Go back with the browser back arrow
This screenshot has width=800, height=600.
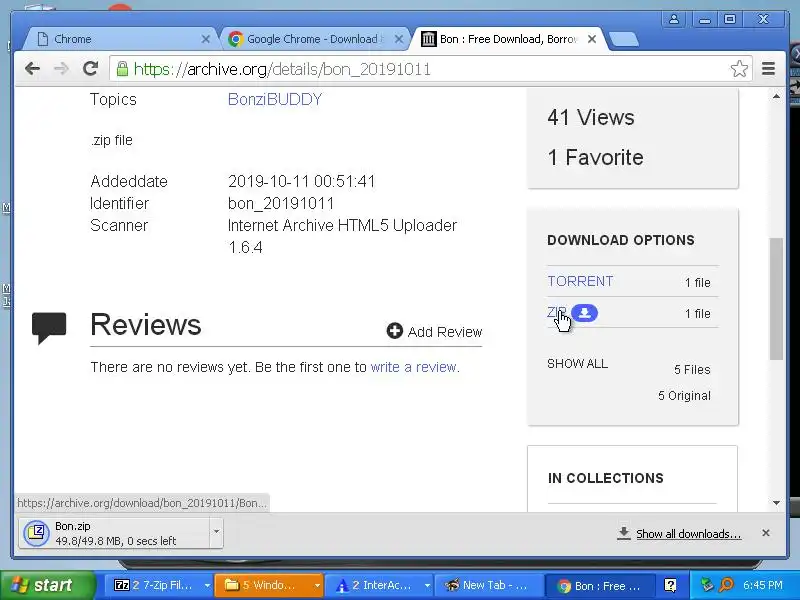(x=32, y=68)
